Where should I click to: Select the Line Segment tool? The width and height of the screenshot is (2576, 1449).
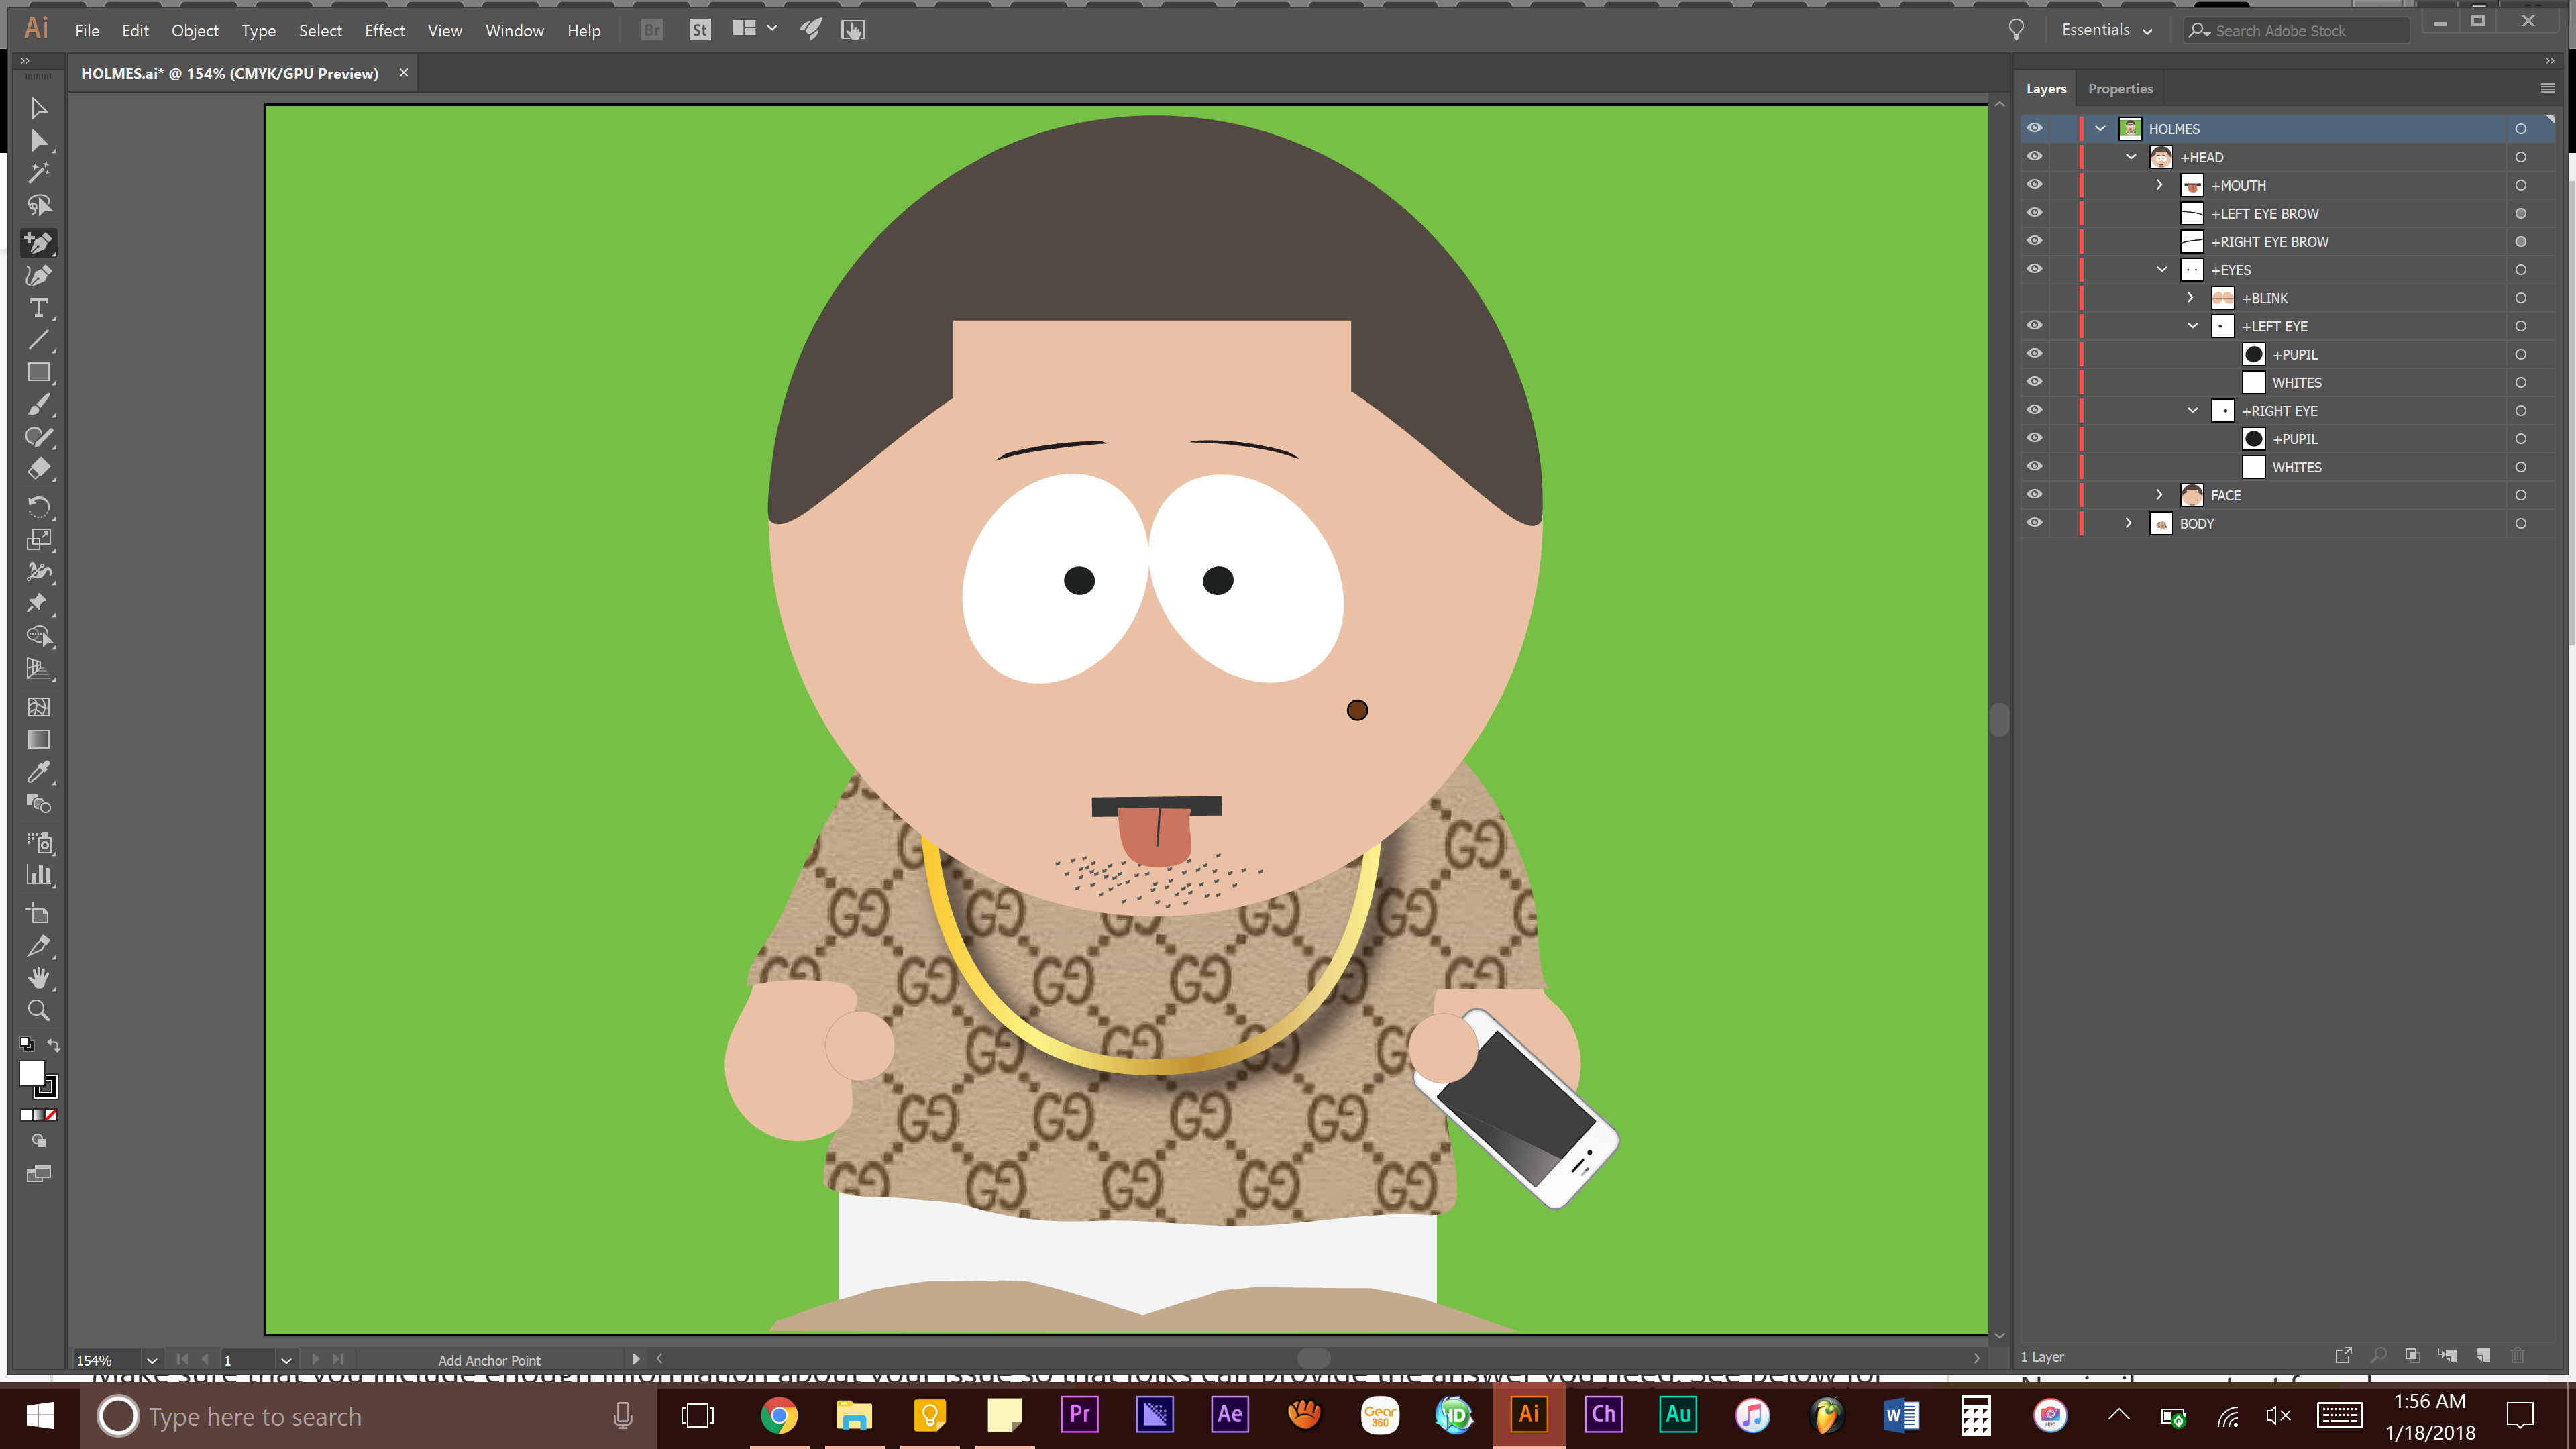click(x=39, y=340)
